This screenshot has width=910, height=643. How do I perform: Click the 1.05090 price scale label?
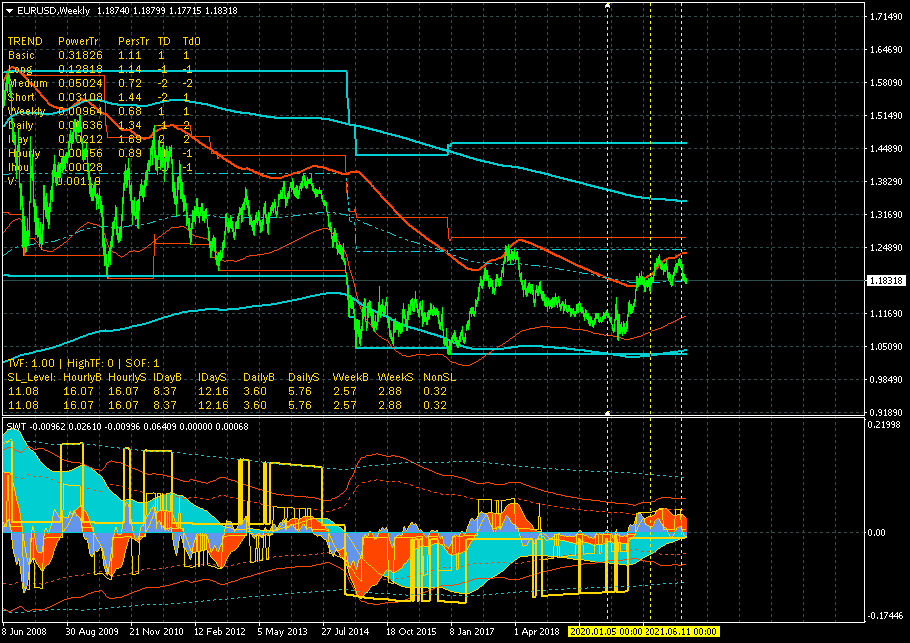click(x=886, y=346)
